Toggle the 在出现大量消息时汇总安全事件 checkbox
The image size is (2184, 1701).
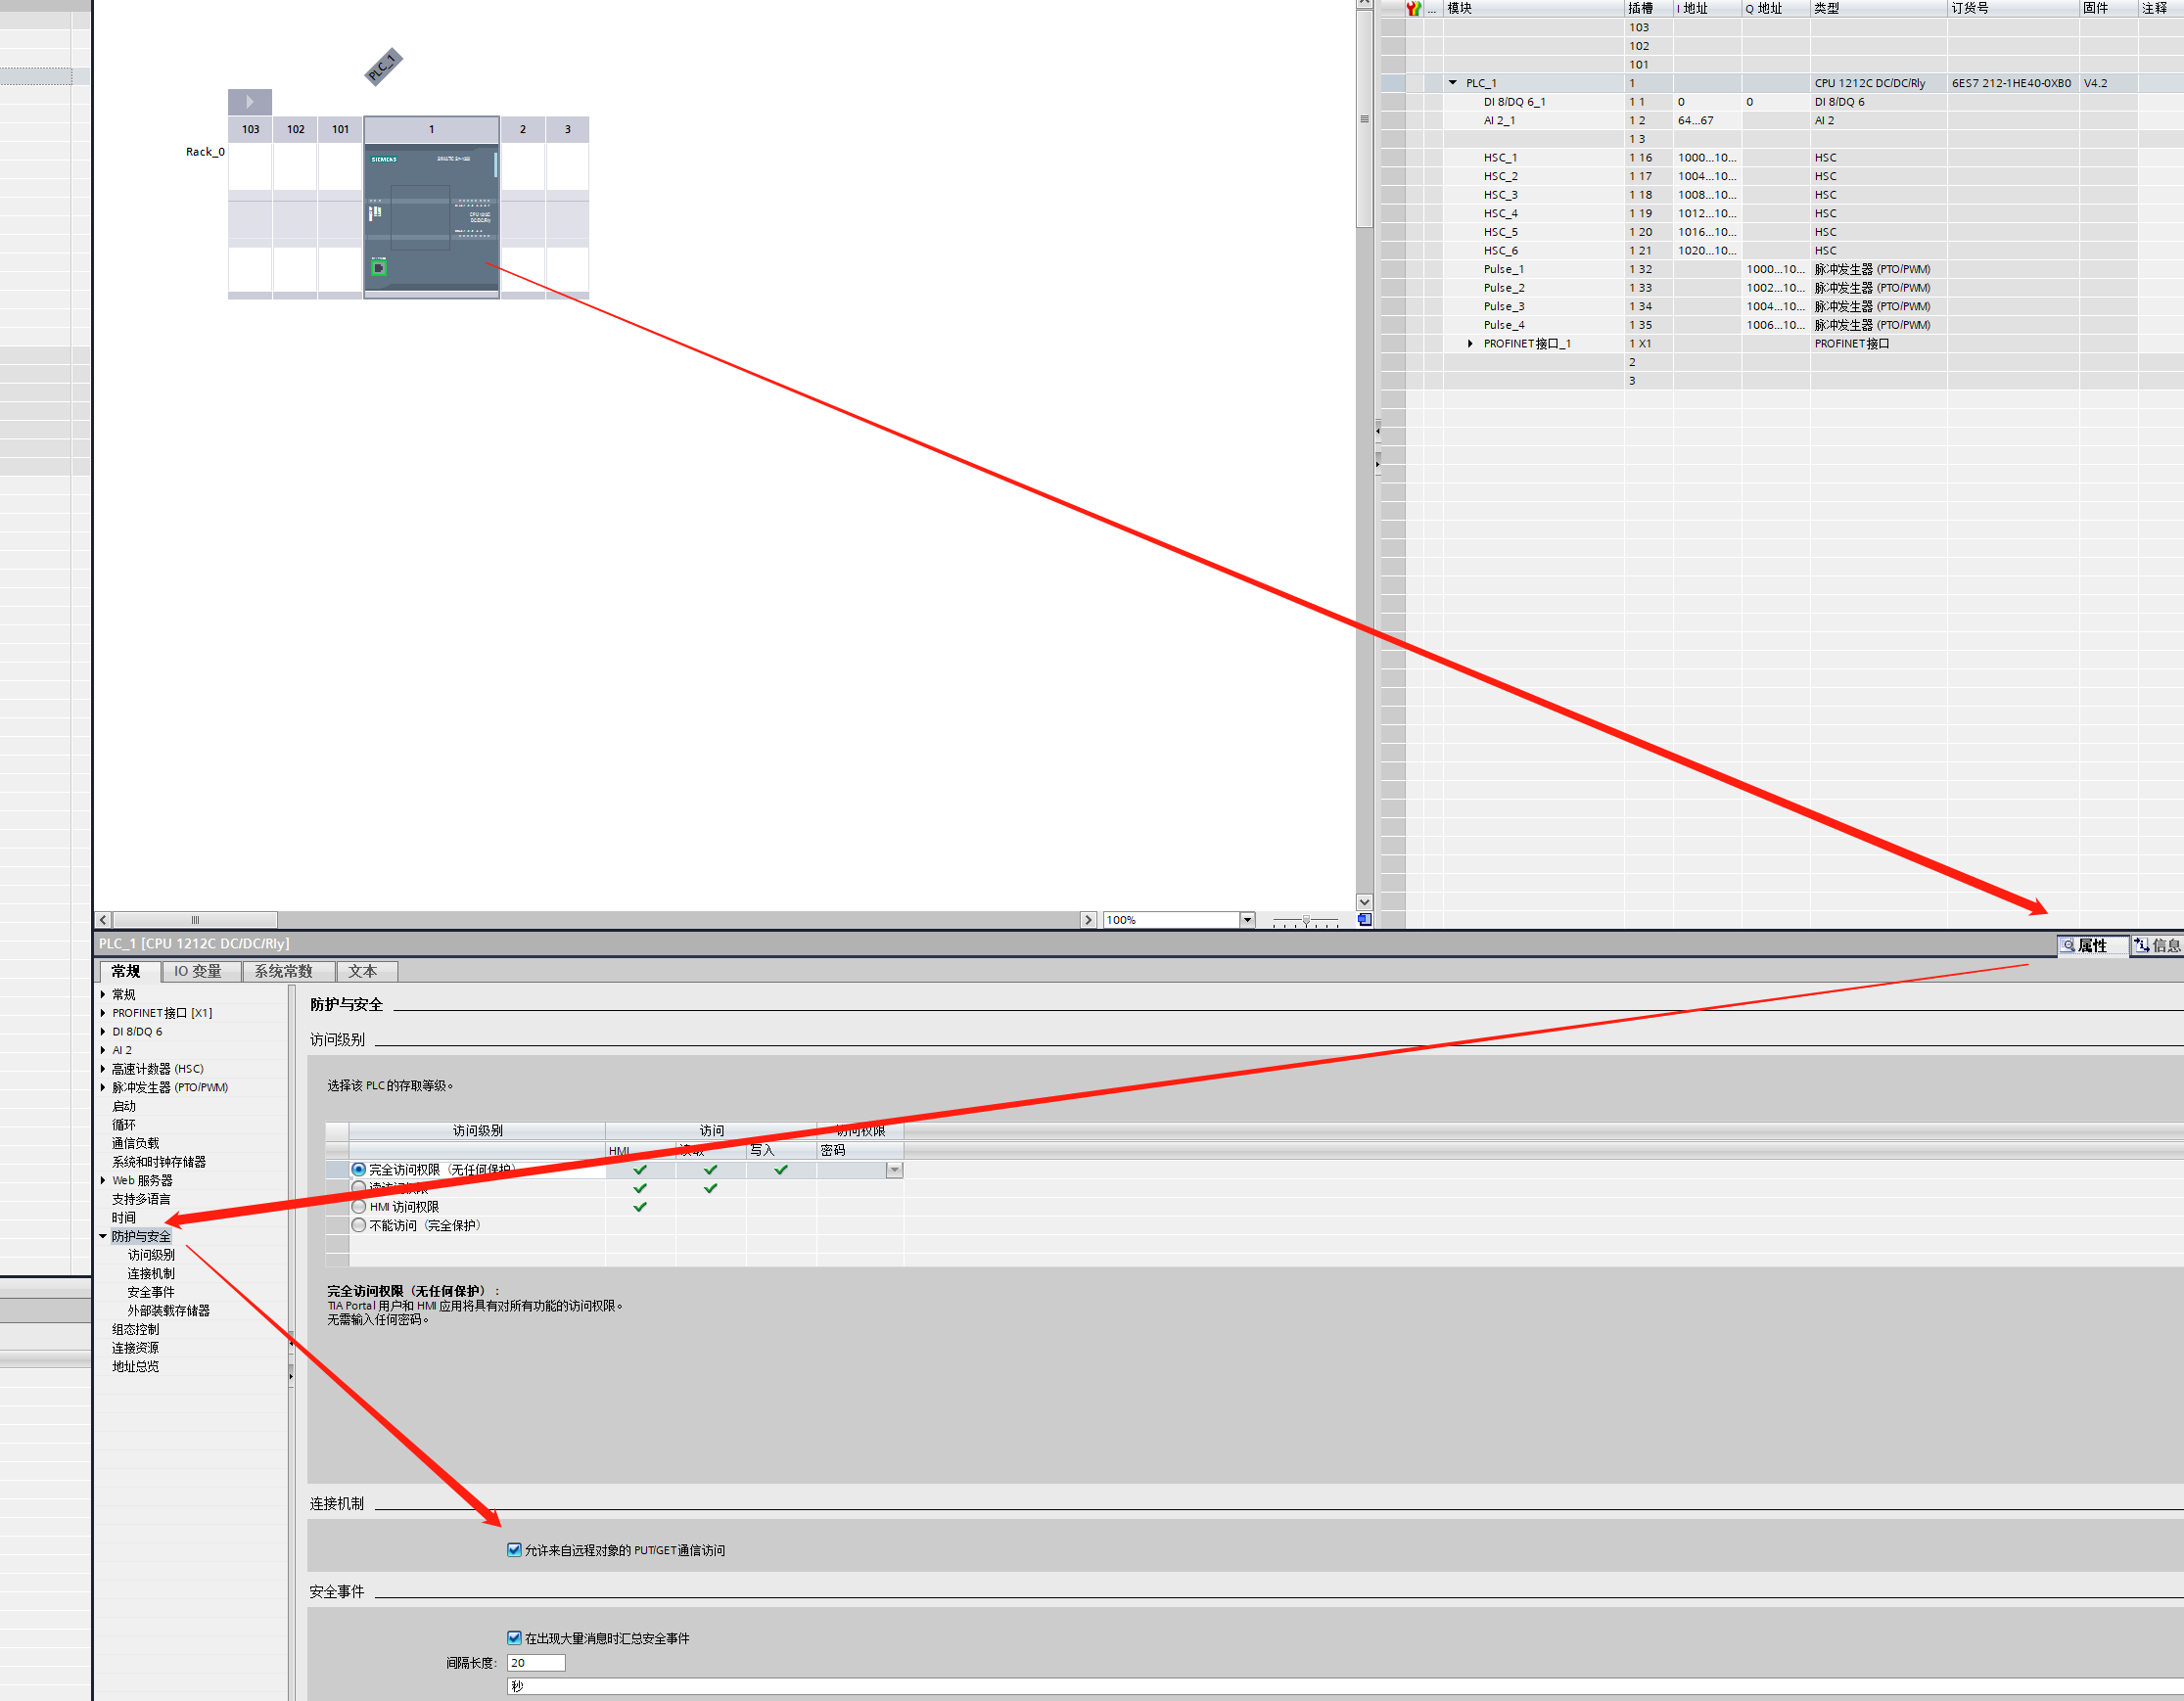pos(512,1638)
